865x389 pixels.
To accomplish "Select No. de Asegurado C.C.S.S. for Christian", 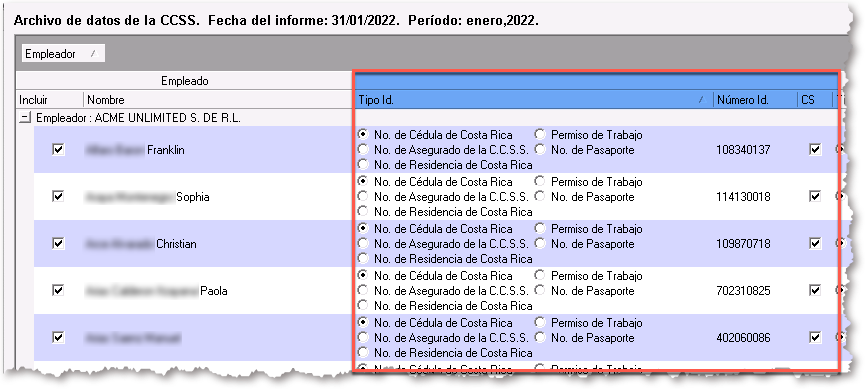I will [363, 243].
